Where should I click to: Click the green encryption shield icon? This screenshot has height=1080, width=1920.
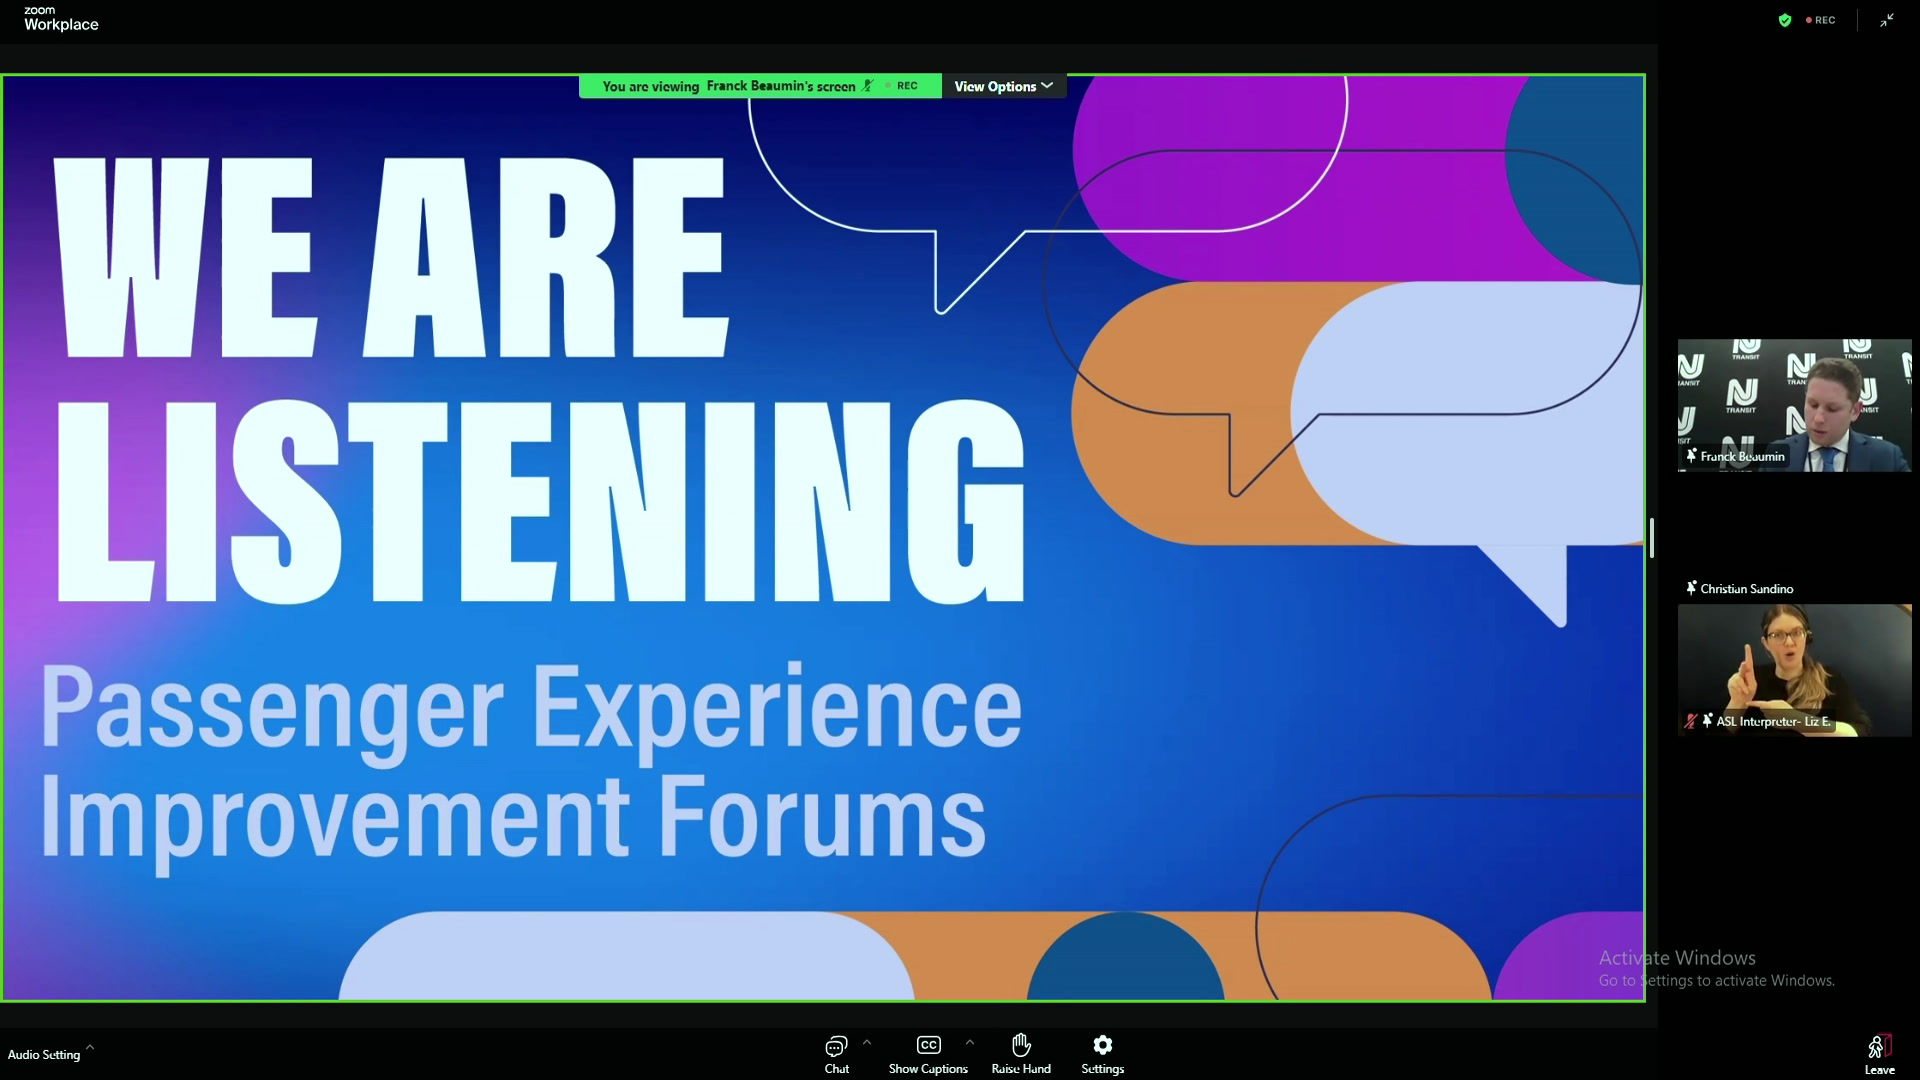click(x=1785, y=20)
